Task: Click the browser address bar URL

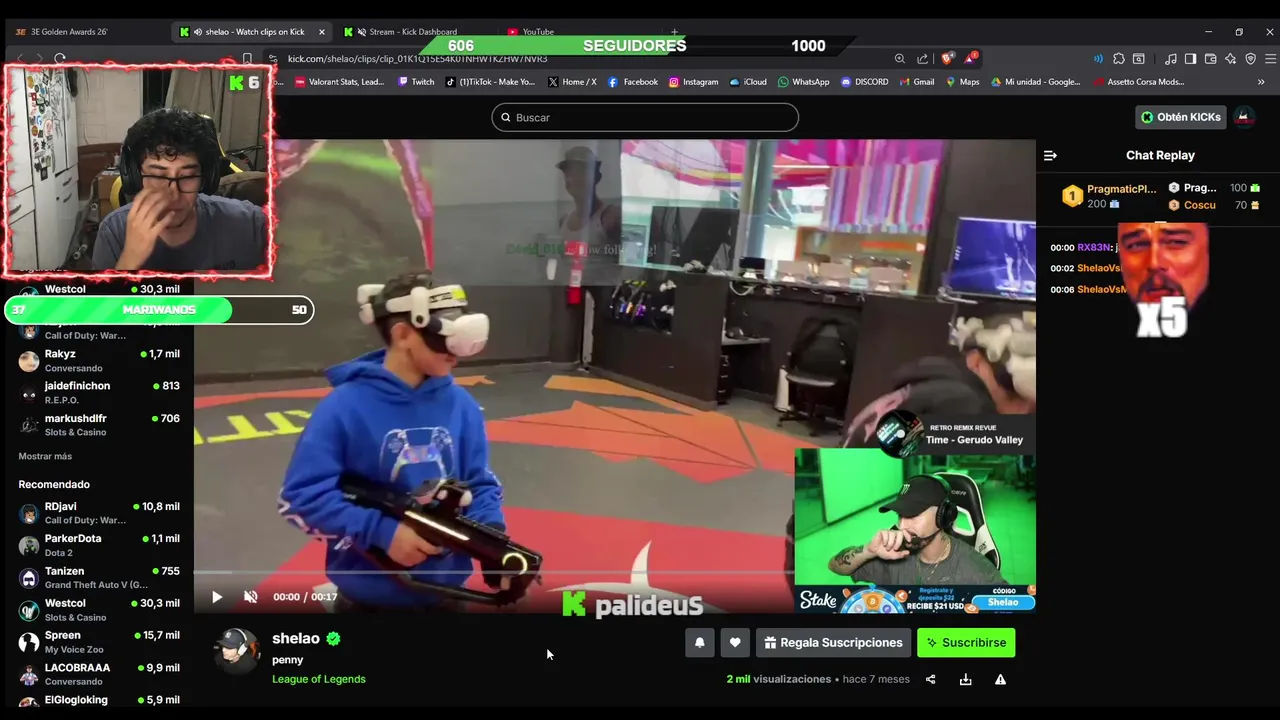Action: (418, 59)
